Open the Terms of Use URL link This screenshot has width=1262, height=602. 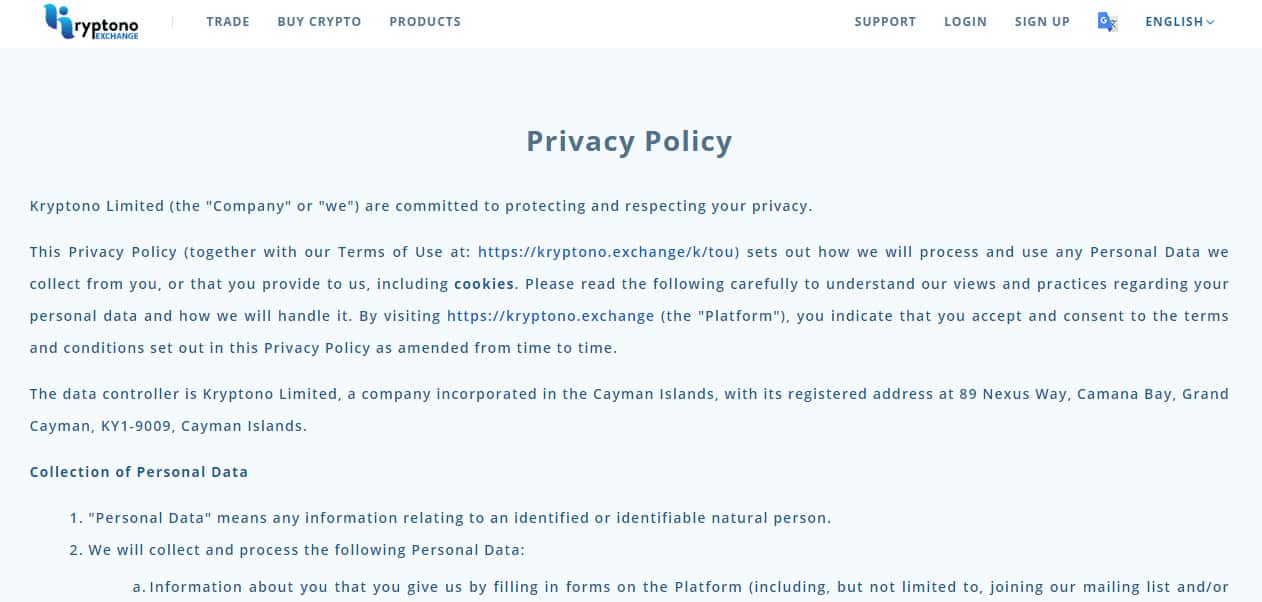click(608, 252)
